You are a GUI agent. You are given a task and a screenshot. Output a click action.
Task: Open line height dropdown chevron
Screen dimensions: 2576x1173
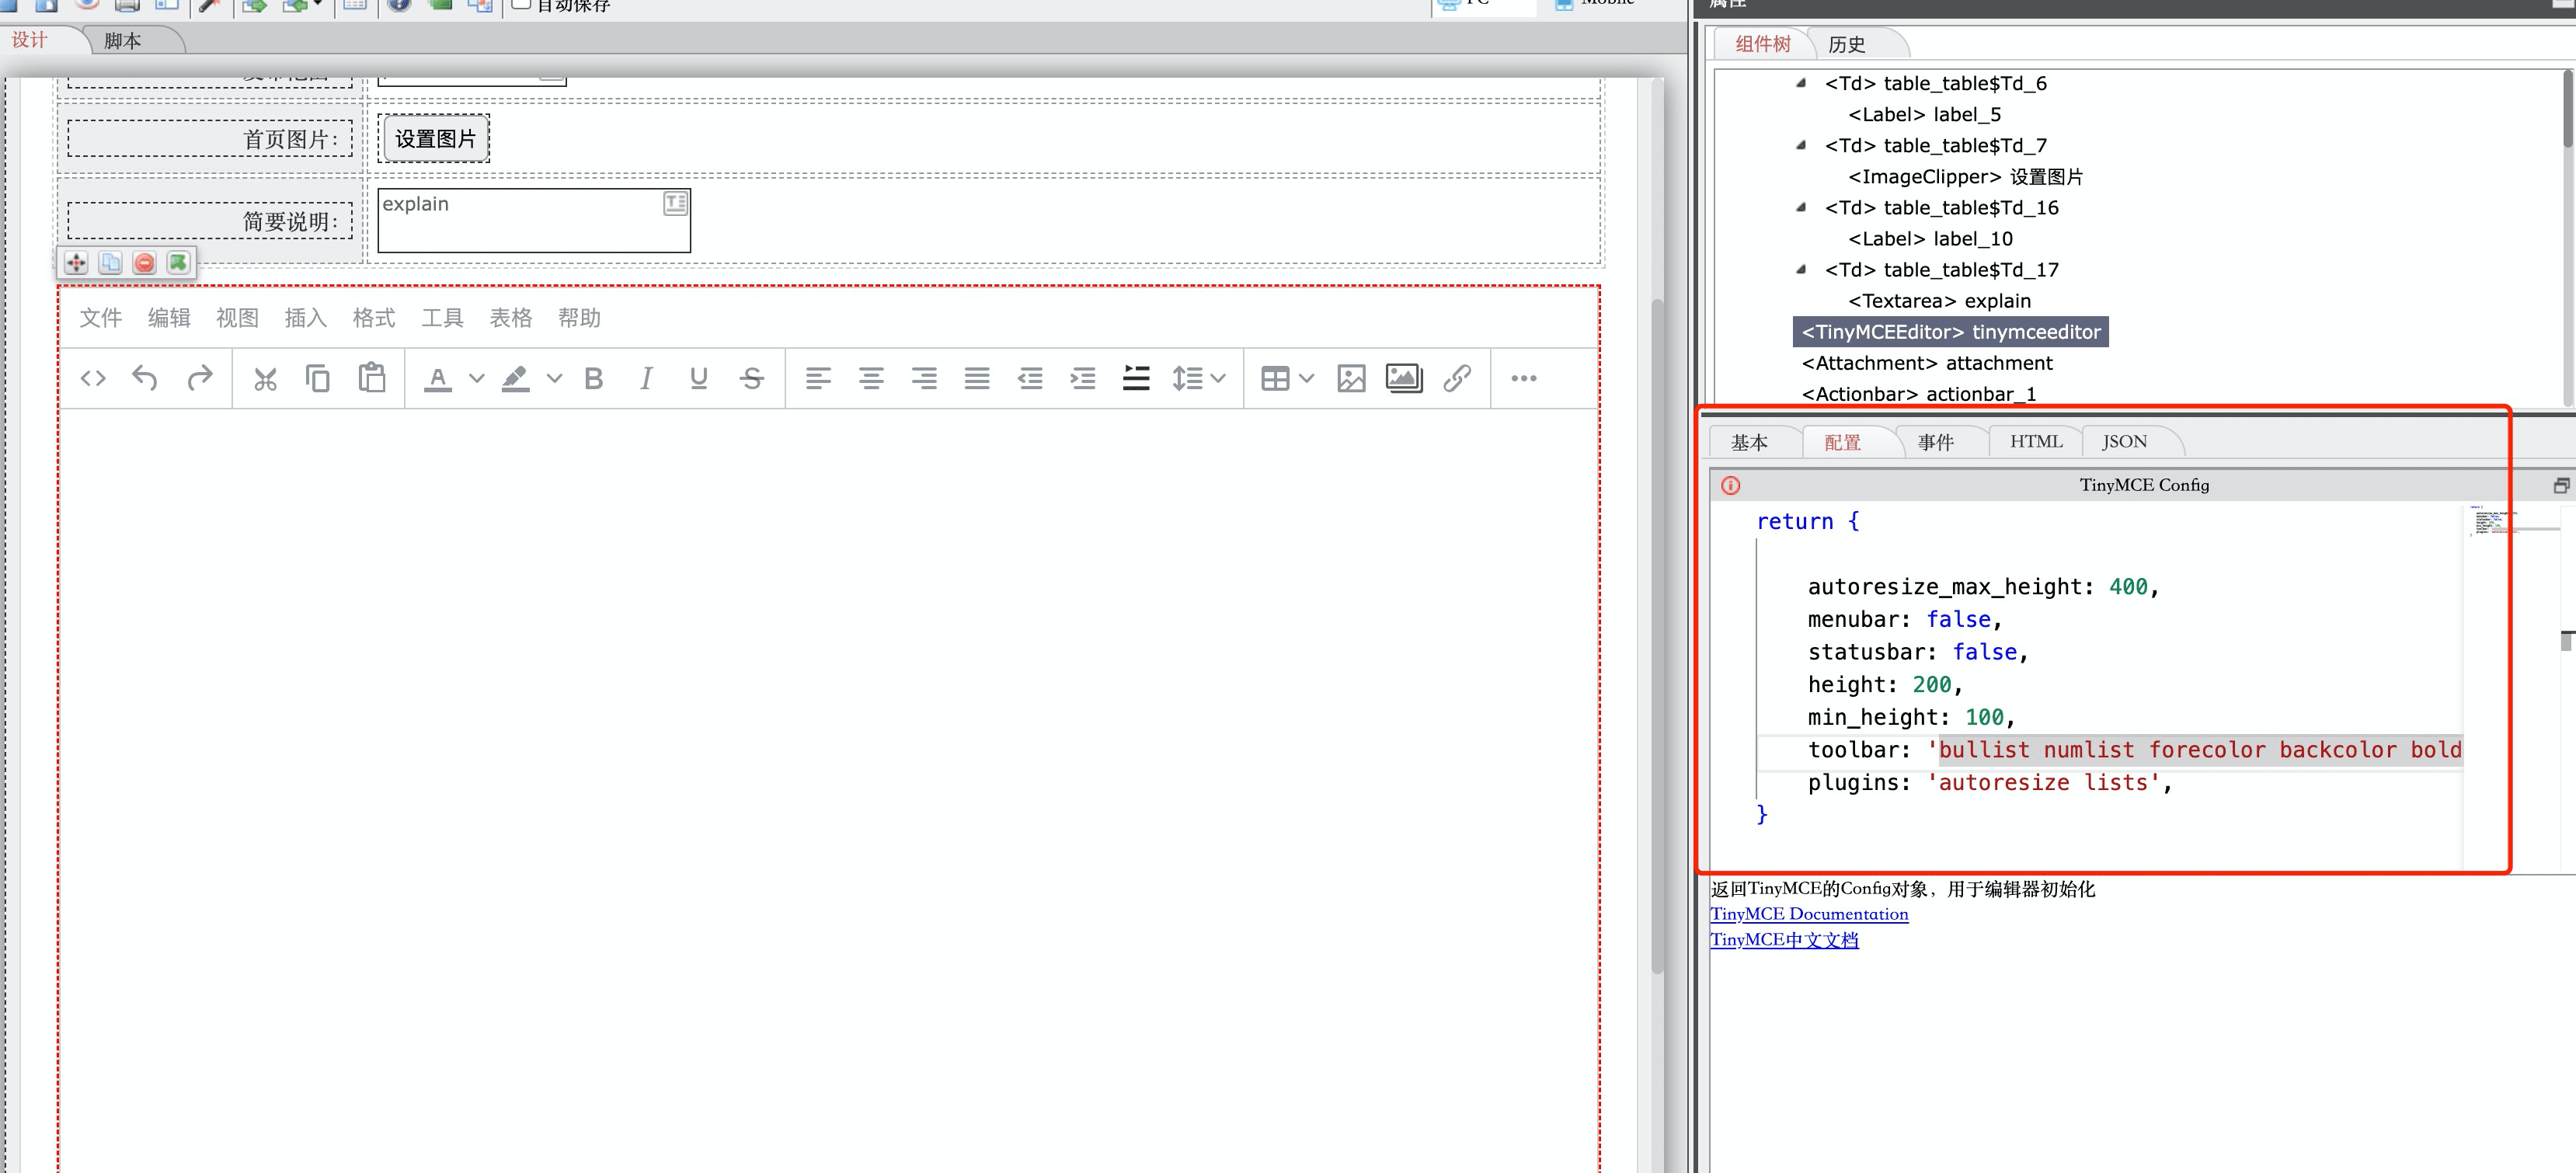coord(1217,378)
